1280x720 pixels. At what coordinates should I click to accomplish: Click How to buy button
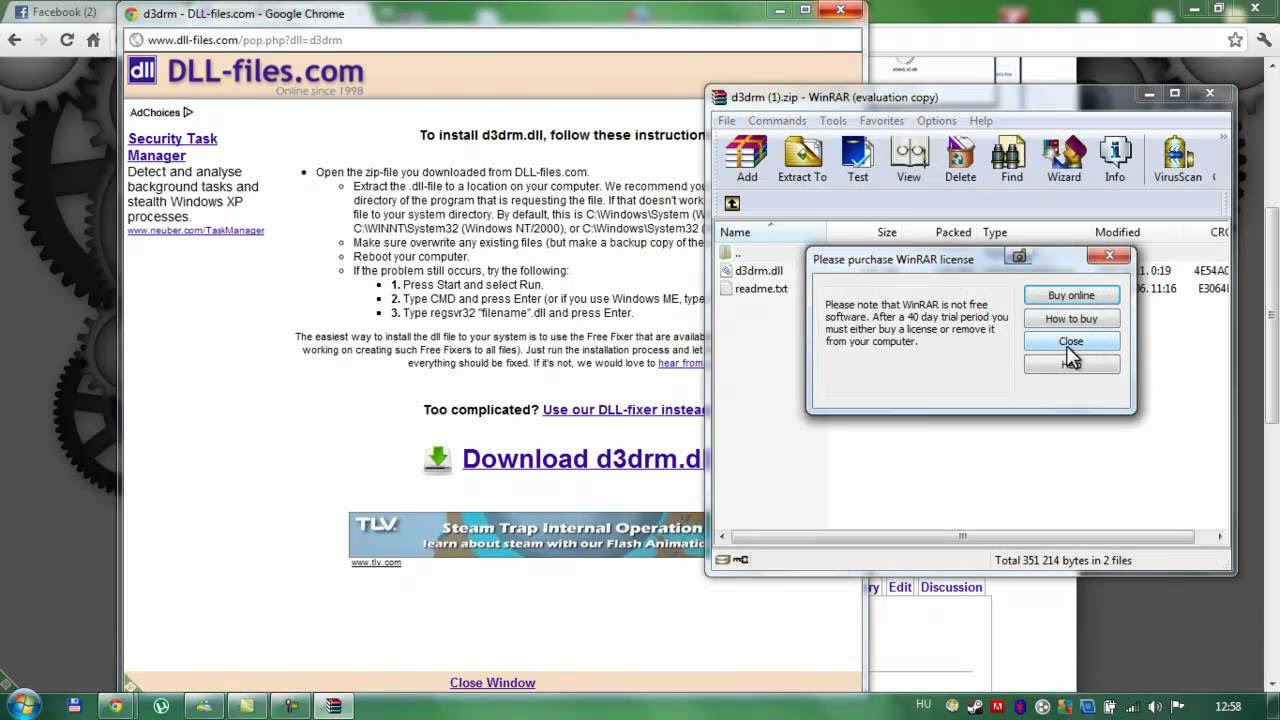pos(1071,318)
